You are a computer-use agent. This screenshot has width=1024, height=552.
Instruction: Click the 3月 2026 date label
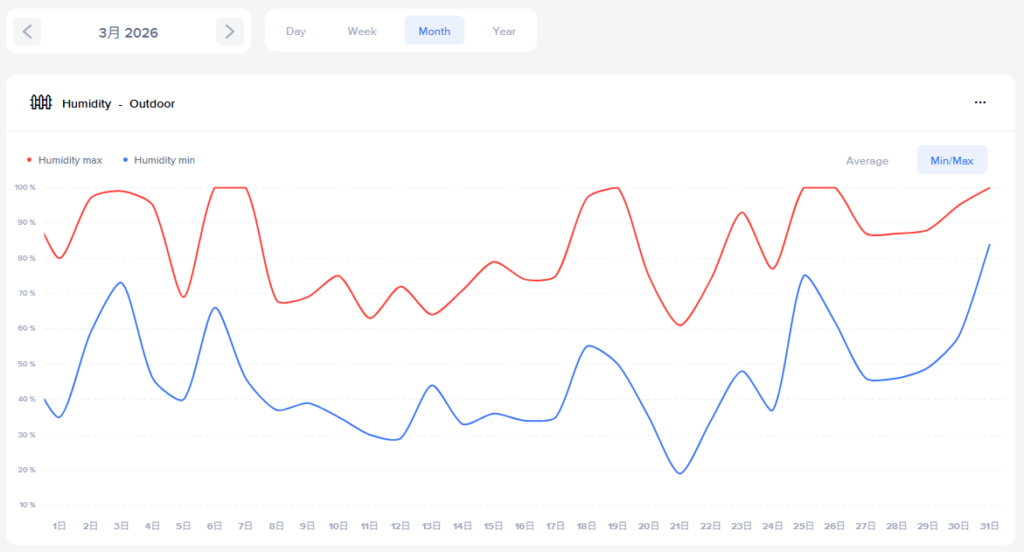[128, 32]
